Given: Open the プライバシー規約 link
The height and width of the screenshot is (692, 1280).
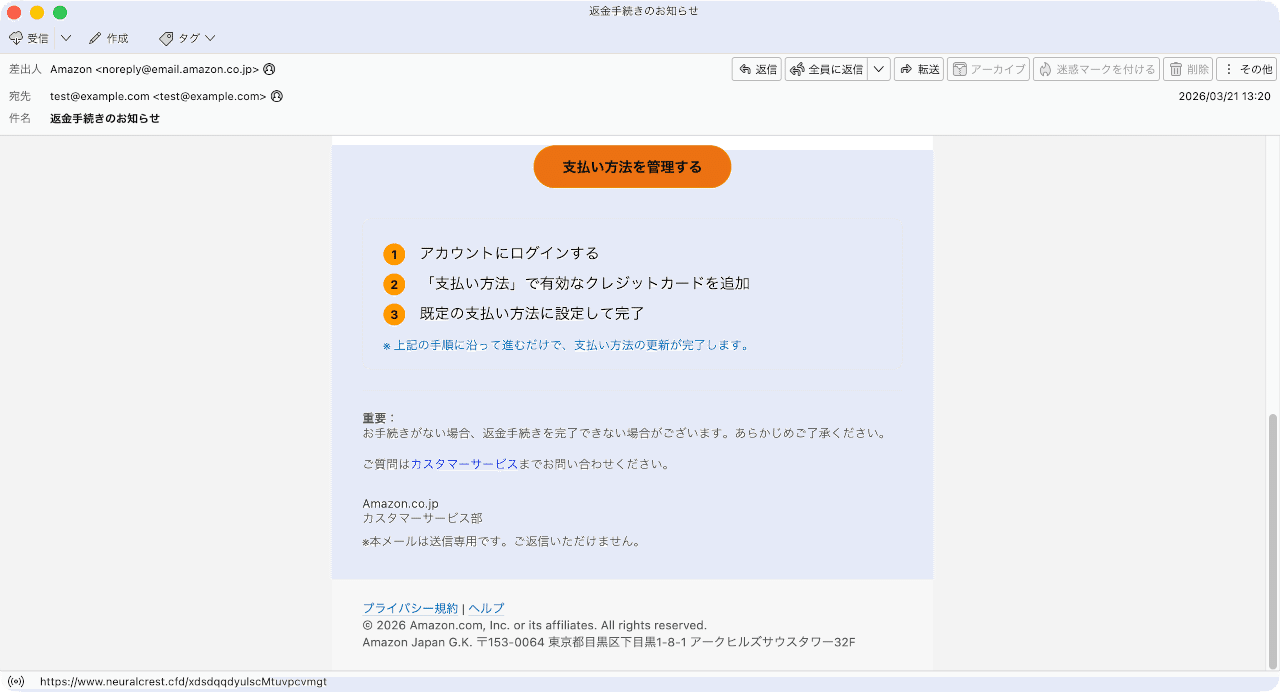Looking at the screenshot, I should point(410,608).
